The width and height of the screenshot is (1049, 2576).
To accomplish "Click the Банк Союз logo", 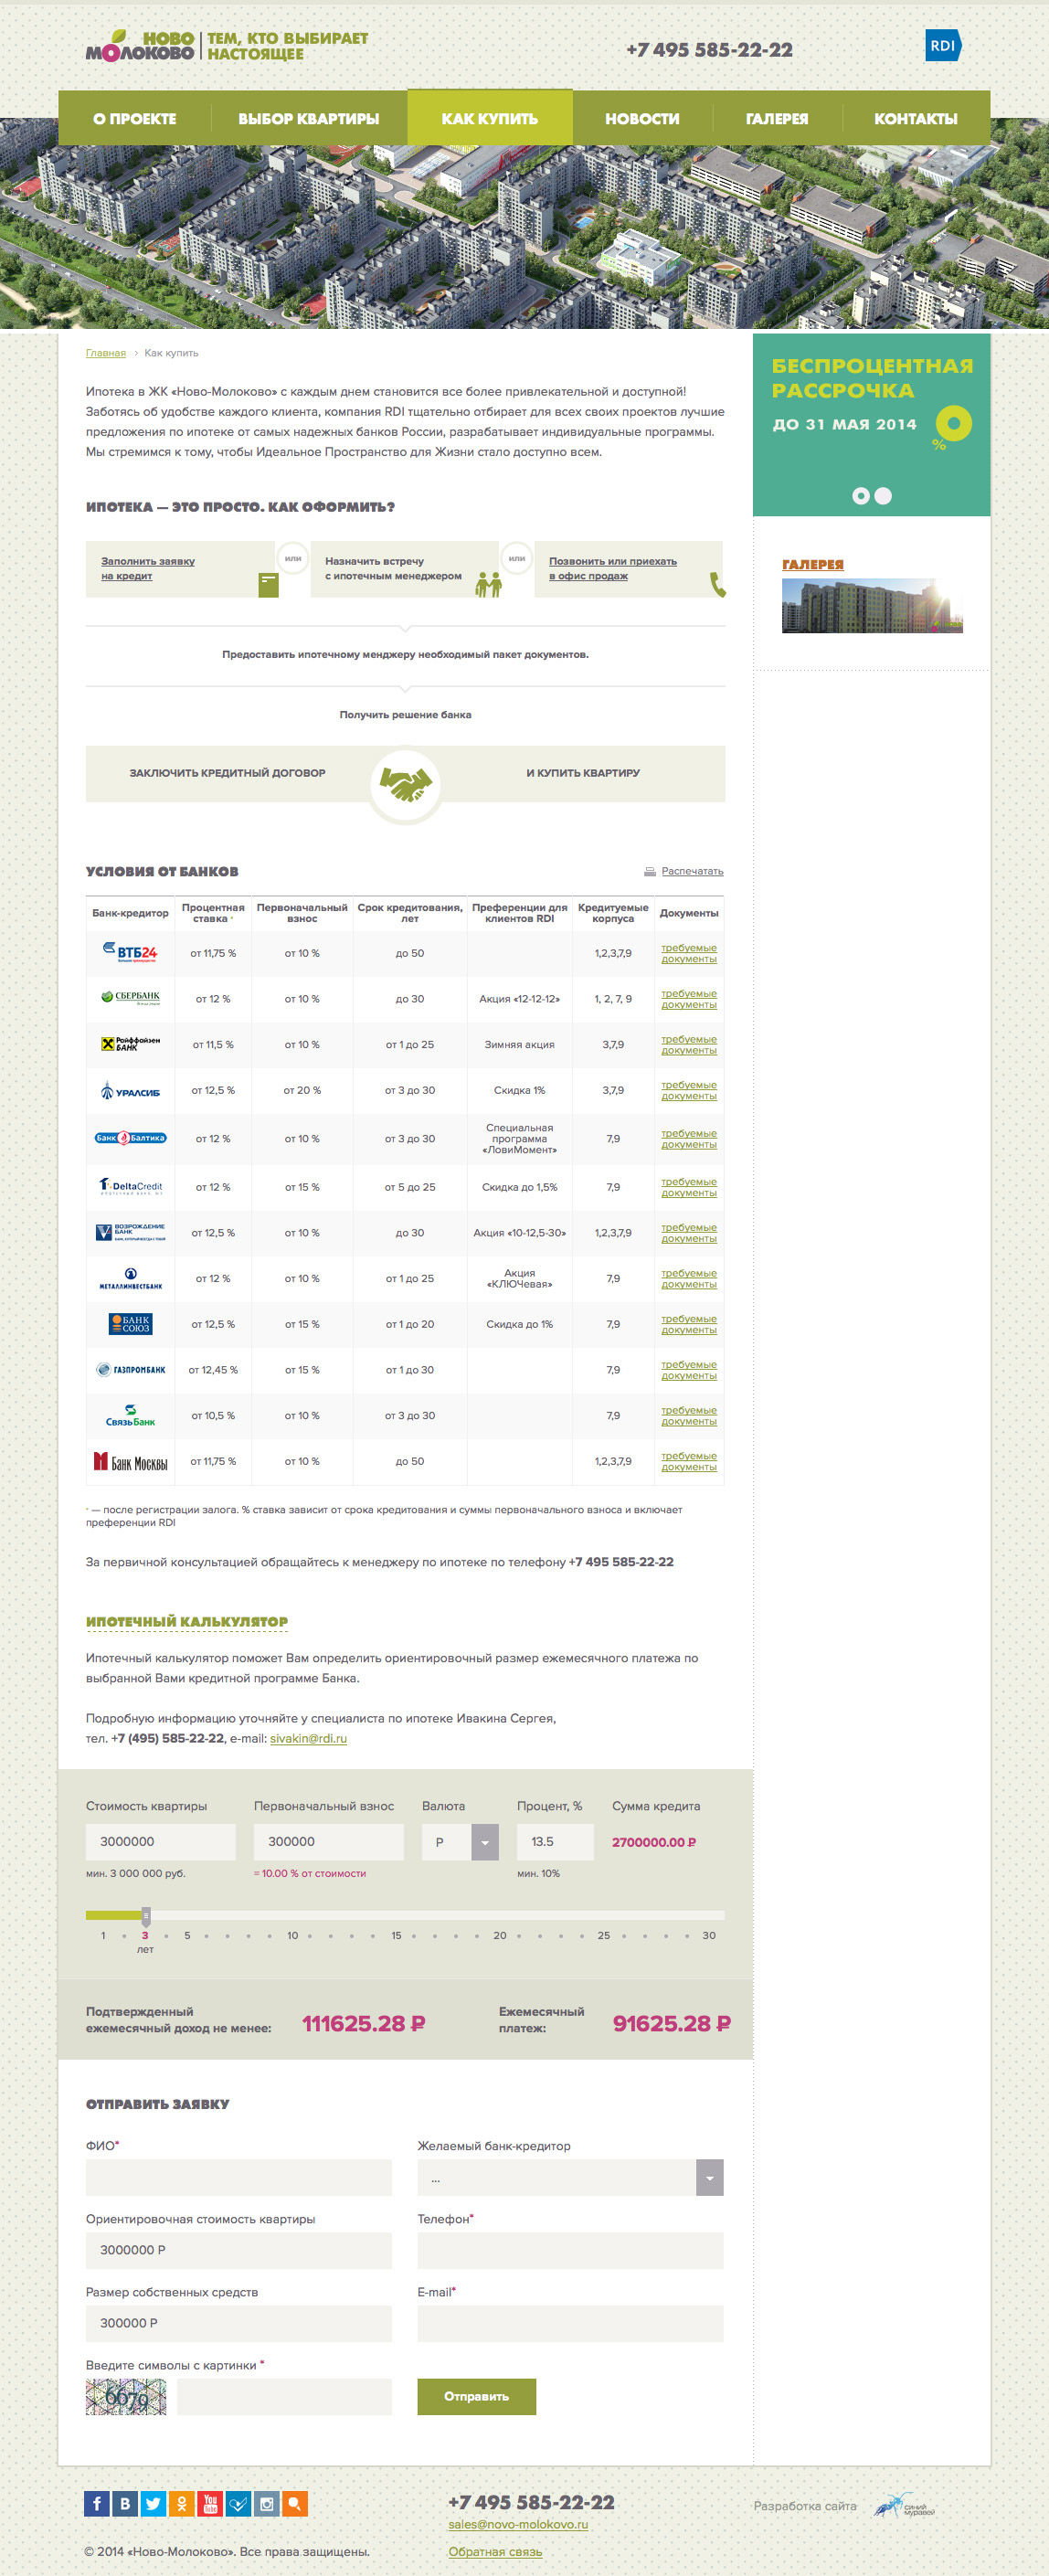I will (x=131, y=1324).
